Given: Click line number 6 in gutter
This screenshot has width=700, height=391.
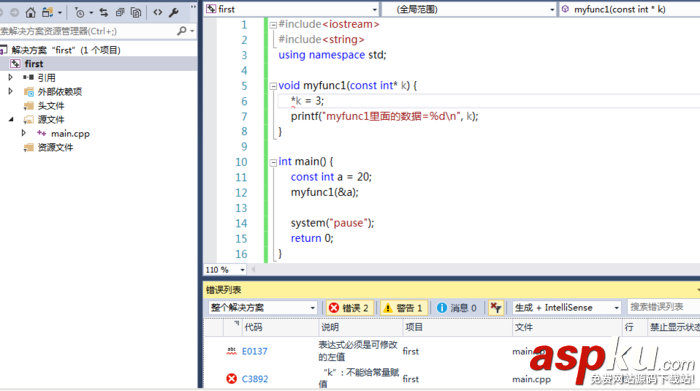Looking at the screenshot, I should (244, 101).
